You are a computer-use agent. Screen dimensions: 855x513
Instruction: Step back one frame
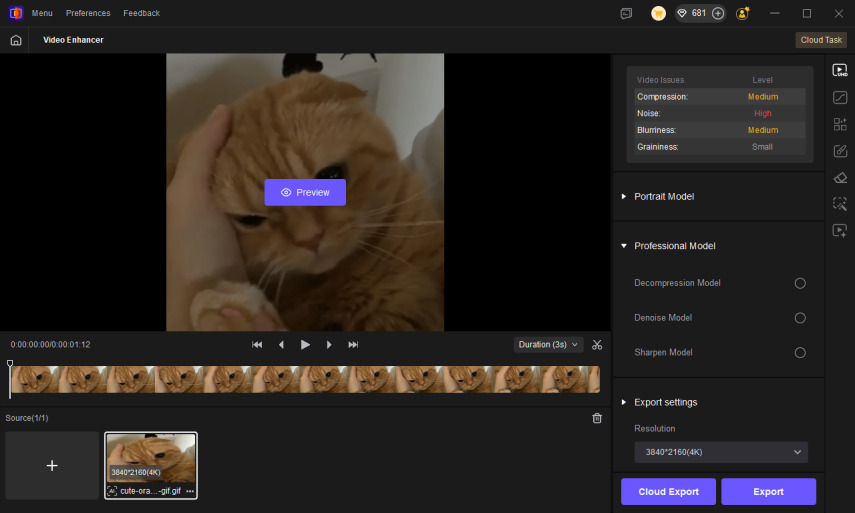click(281, 345)
